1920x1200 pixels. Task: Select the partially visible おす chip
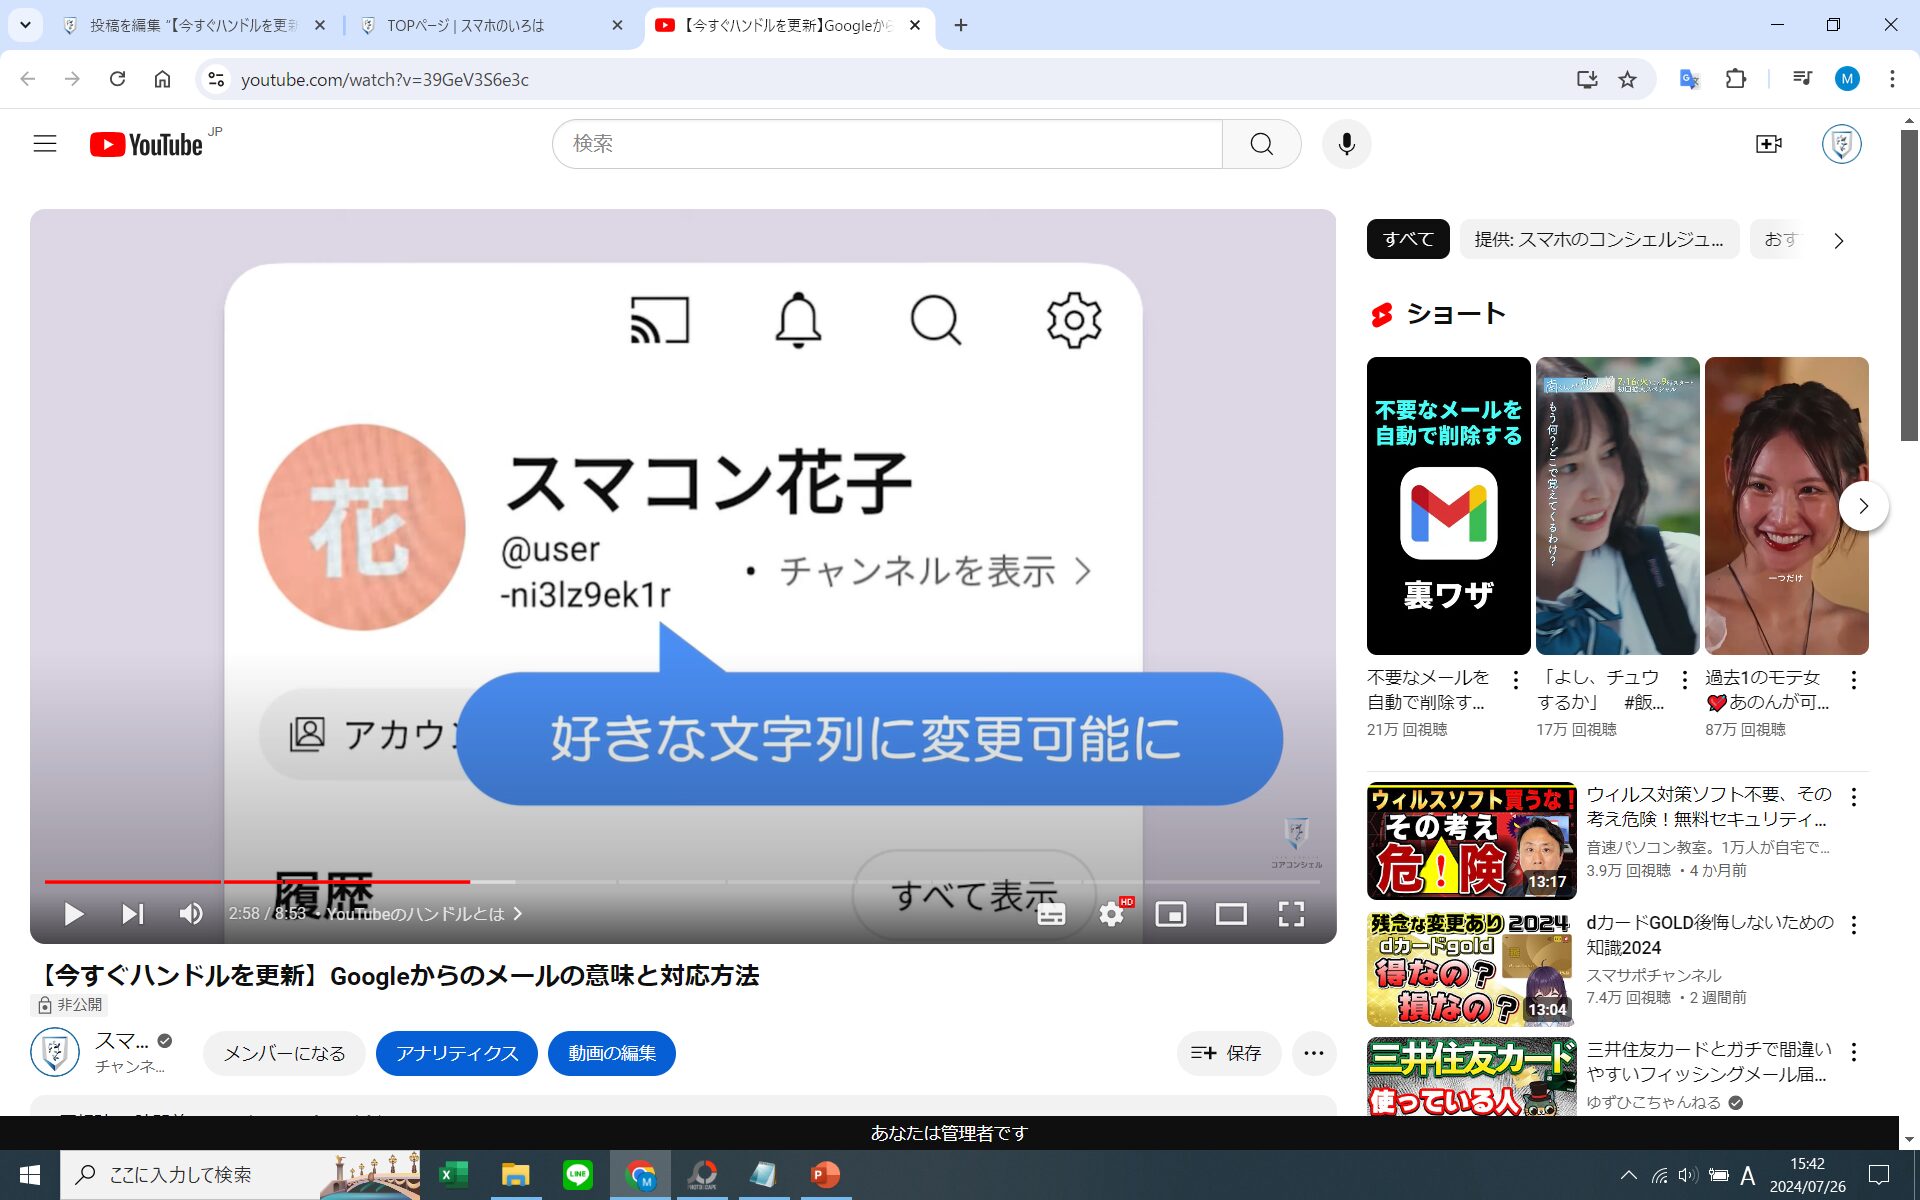click(x=1780, y=239)
